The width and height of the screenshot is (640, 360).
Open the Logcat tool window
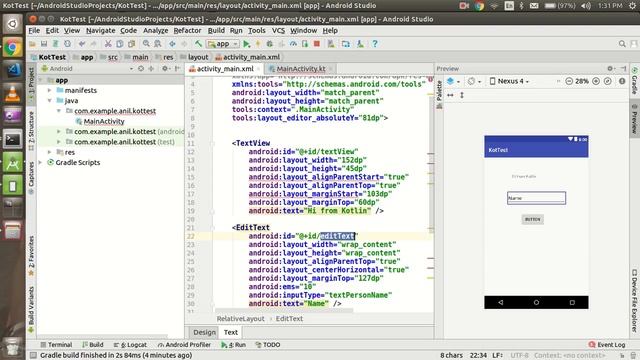point(130,344)
